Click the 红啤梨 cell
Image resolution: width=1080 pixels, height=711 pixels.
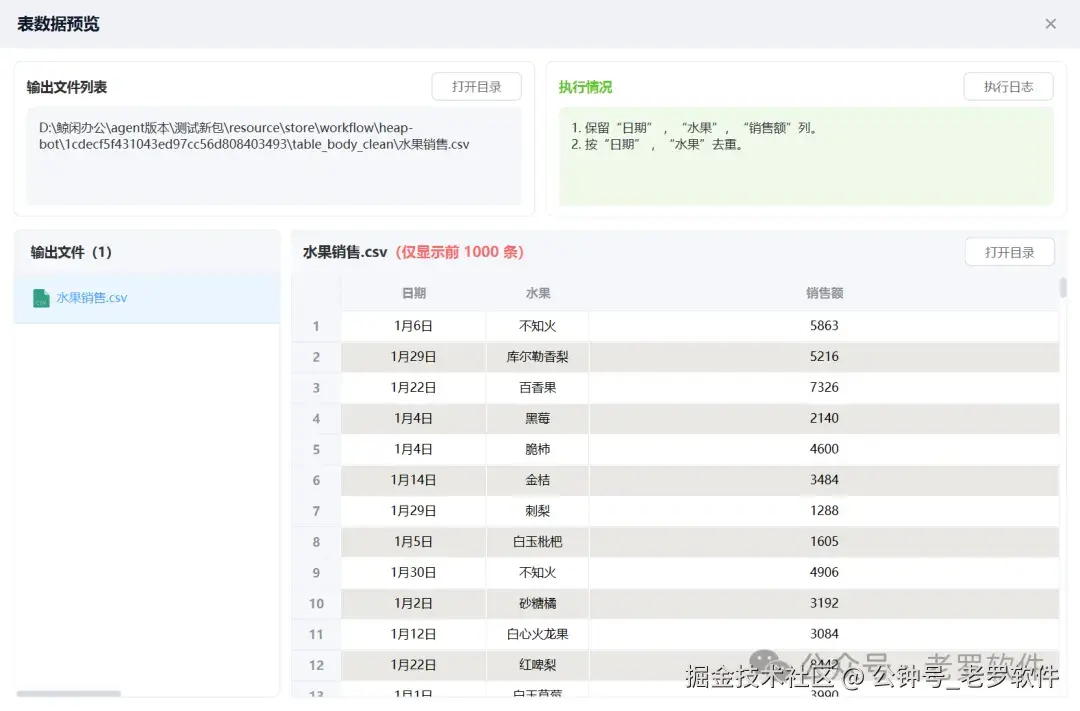(x=537, y=666)
